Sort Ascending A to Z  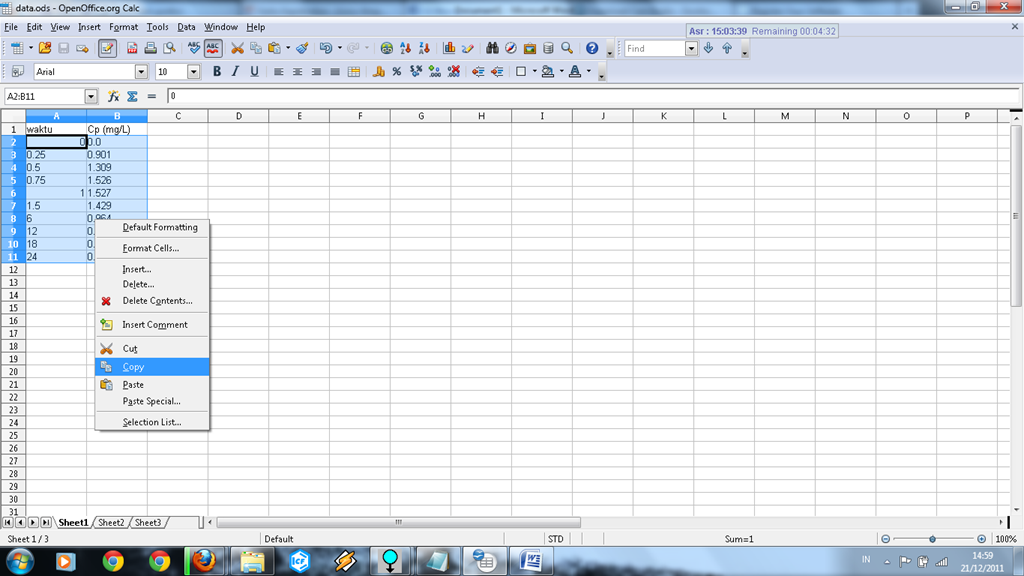[406, 48]
